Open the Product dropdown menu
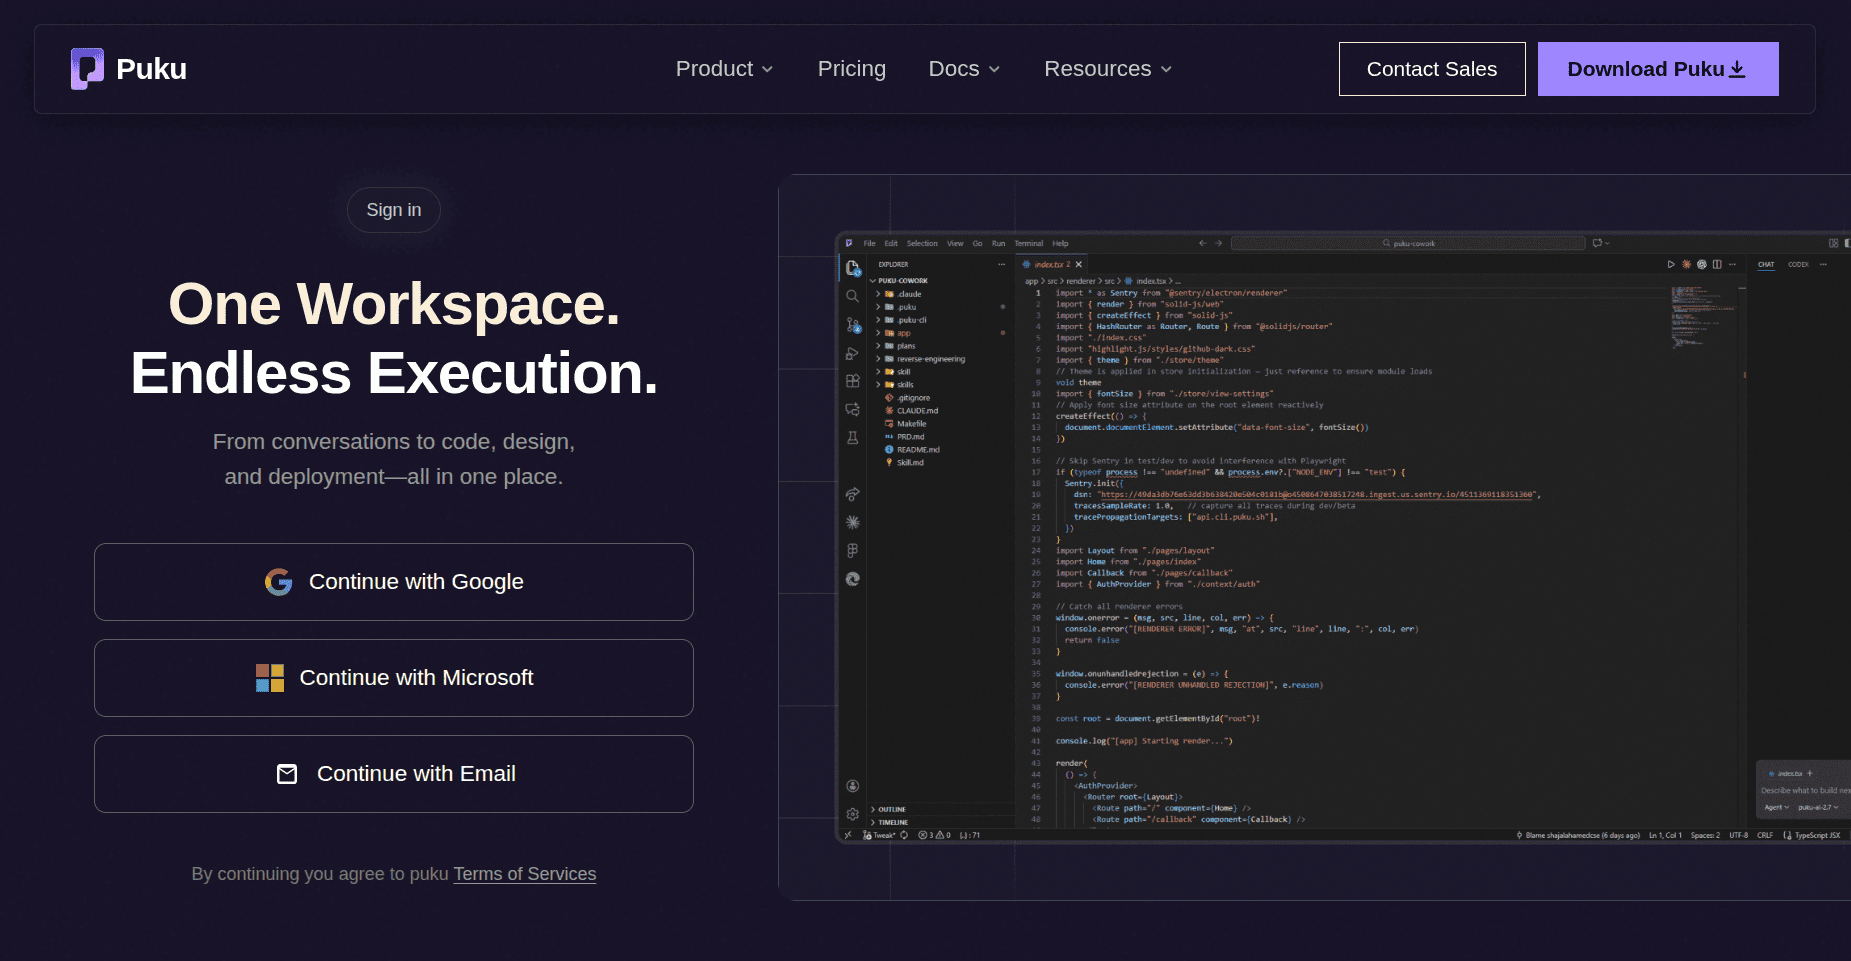This screenshot has width=1851, height=961. (724, 69)
